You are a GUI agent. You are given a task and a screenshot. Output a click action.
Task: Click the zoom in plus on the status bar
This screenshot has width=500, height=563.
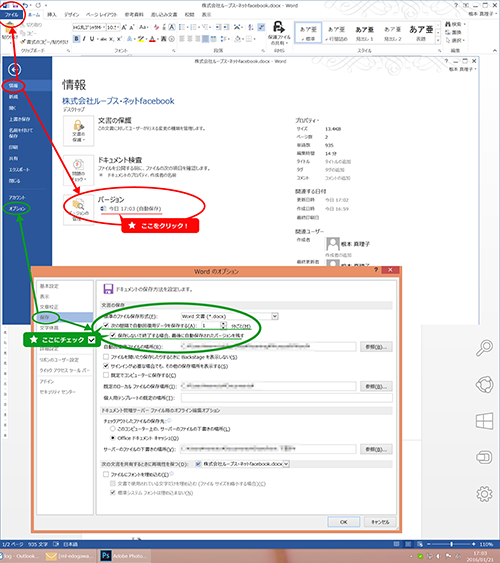click(x=474, y=544)
